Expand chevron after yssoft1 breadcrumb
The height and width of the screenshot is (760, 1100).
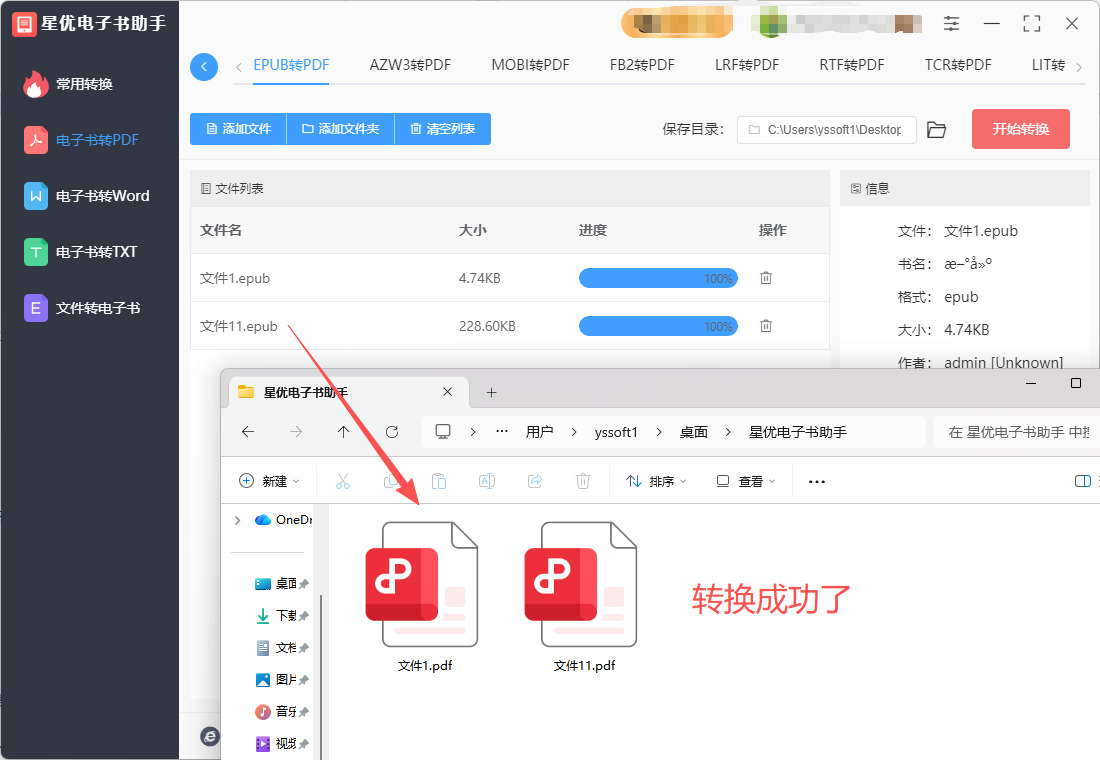click(659, 432)
